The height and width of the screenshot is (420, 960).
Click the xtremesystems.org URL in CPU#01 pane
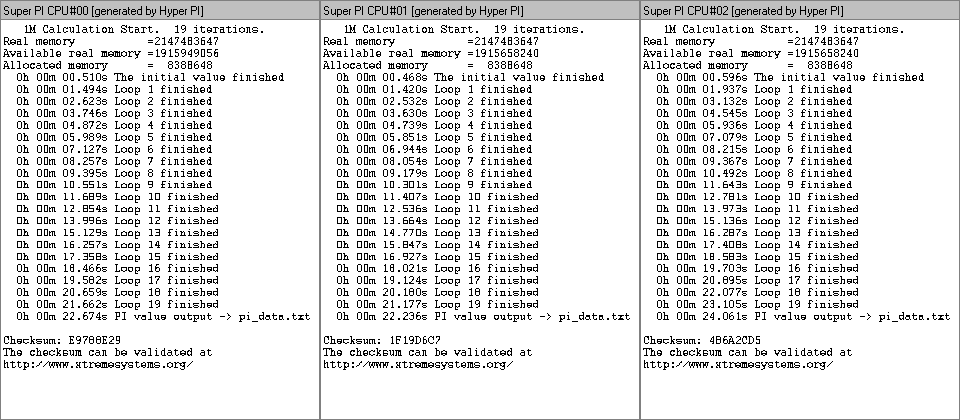point(418,364)
